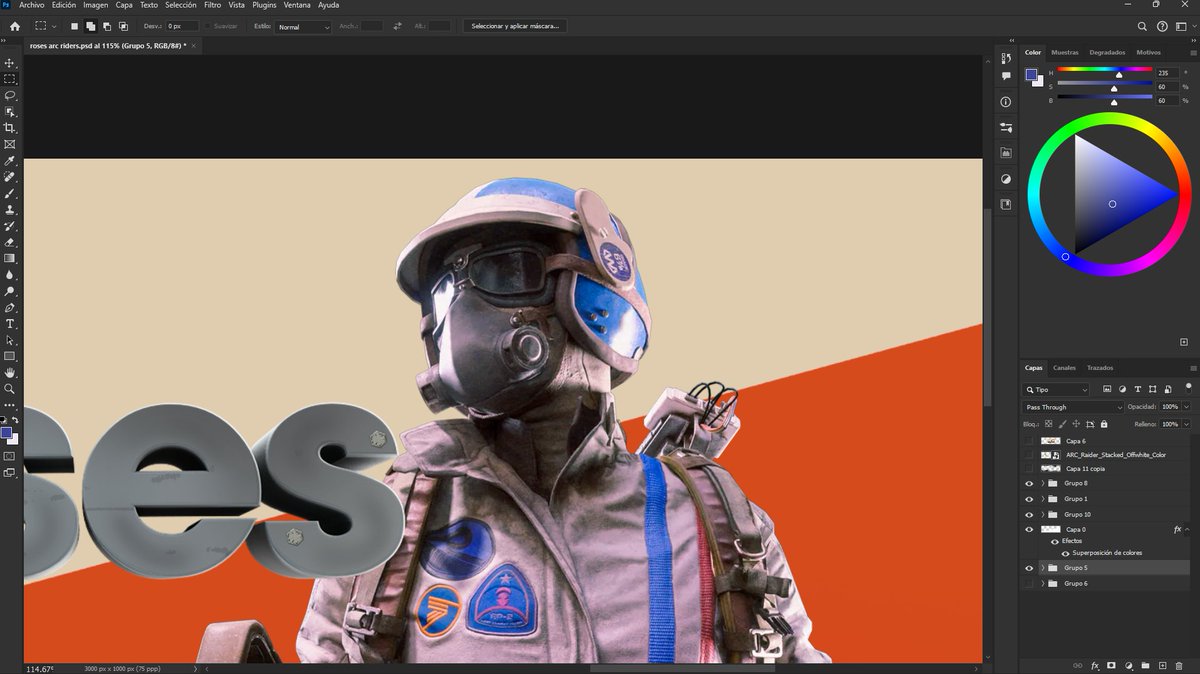Open the Archivo menu
Image resolution: width=1200 pixels, height=674 pixels.
(32, 5)
